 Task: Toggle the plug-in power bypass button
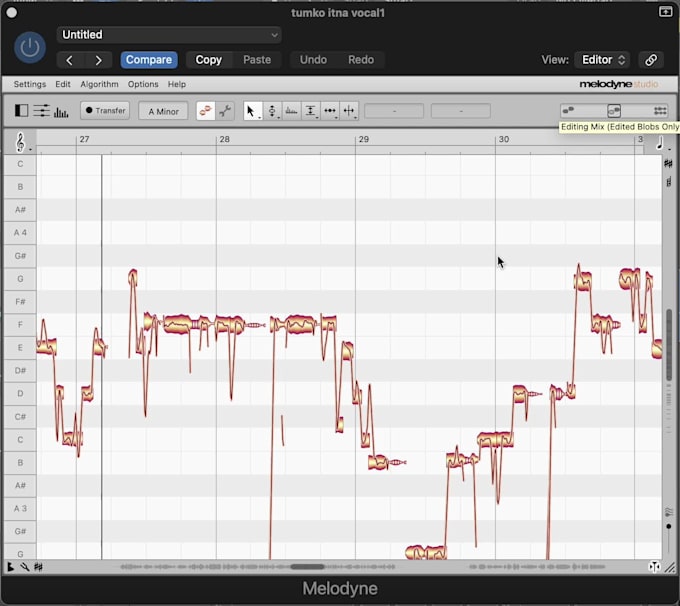click(x=30, y=47)
